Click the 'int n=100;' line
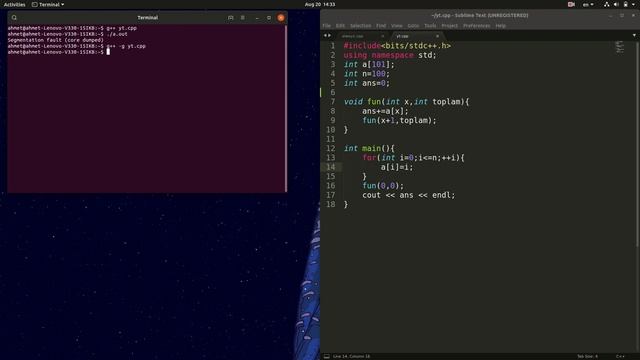The height and width of the screenshot is (360, 640). [x=367, y=74]
